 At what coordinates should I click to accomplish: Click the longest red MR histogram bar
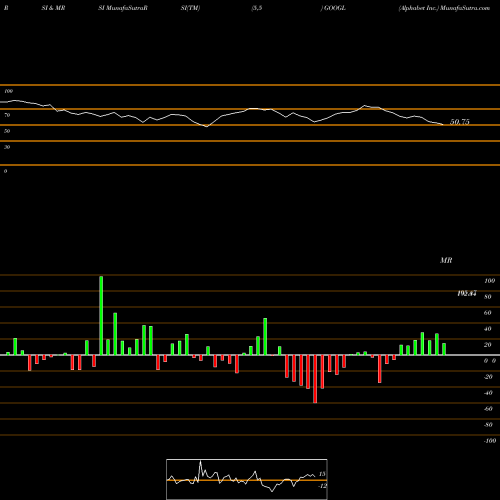(315, 379)
